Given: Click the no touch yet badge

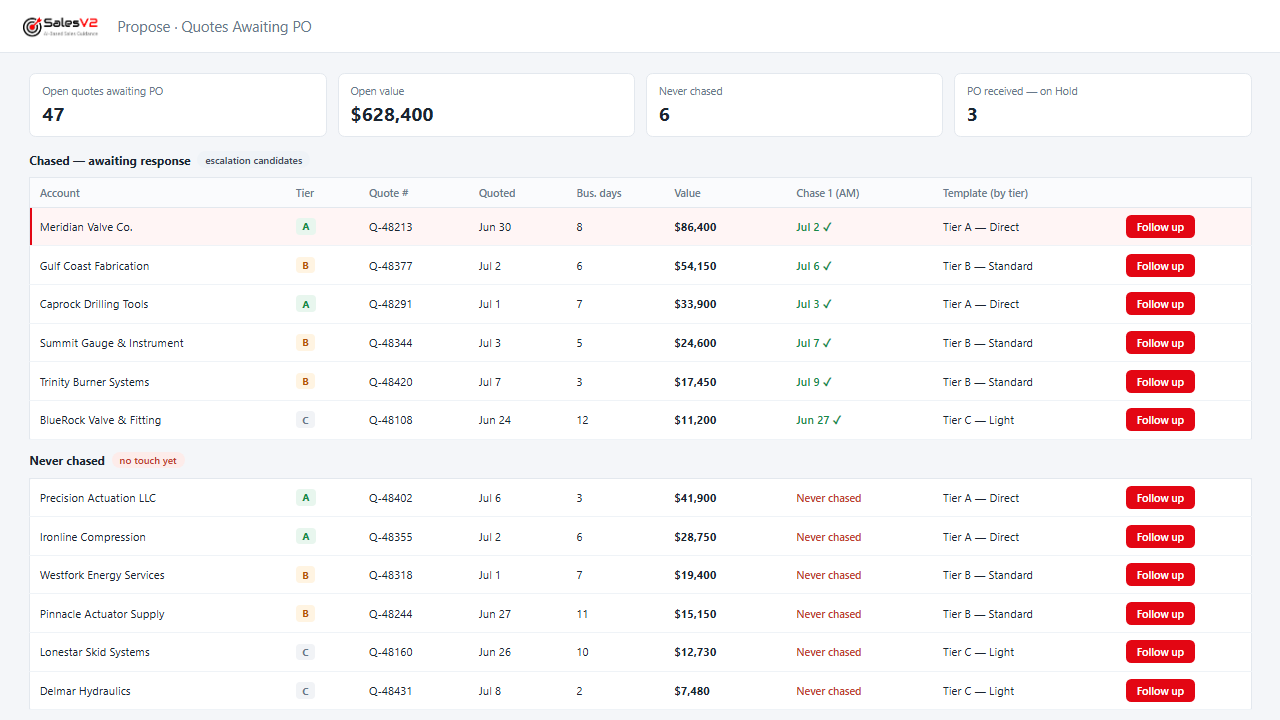Looking at the screenshot, I should click(x=148, y=461).
